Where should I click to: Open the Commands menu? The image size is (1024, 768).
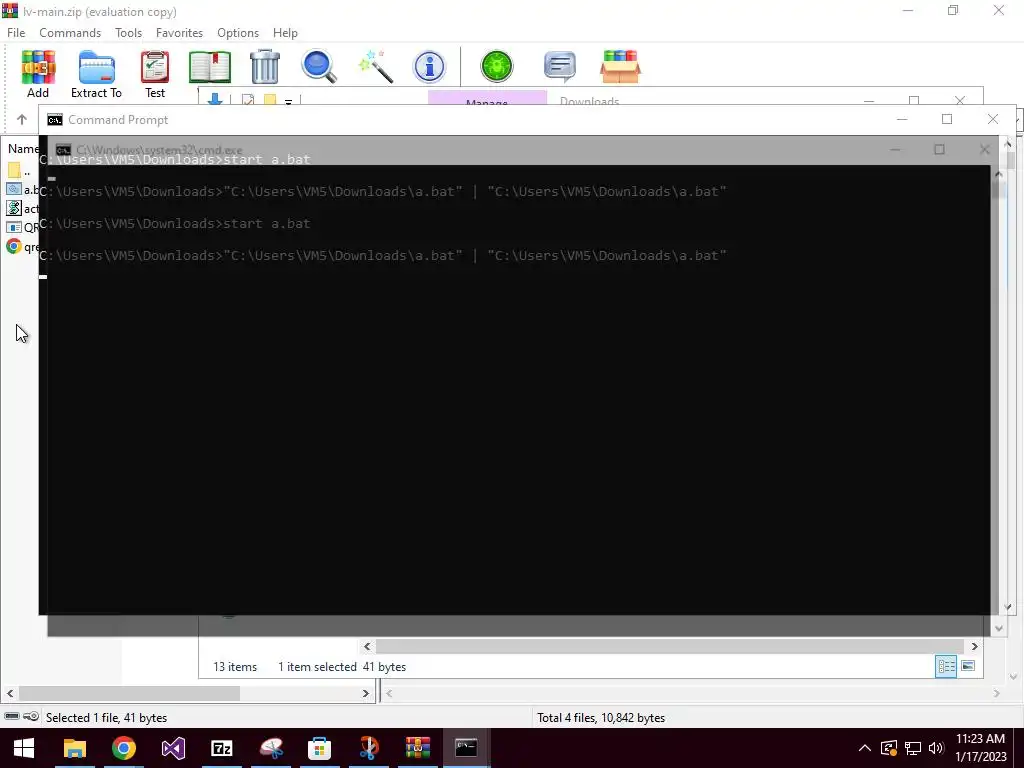70,33
